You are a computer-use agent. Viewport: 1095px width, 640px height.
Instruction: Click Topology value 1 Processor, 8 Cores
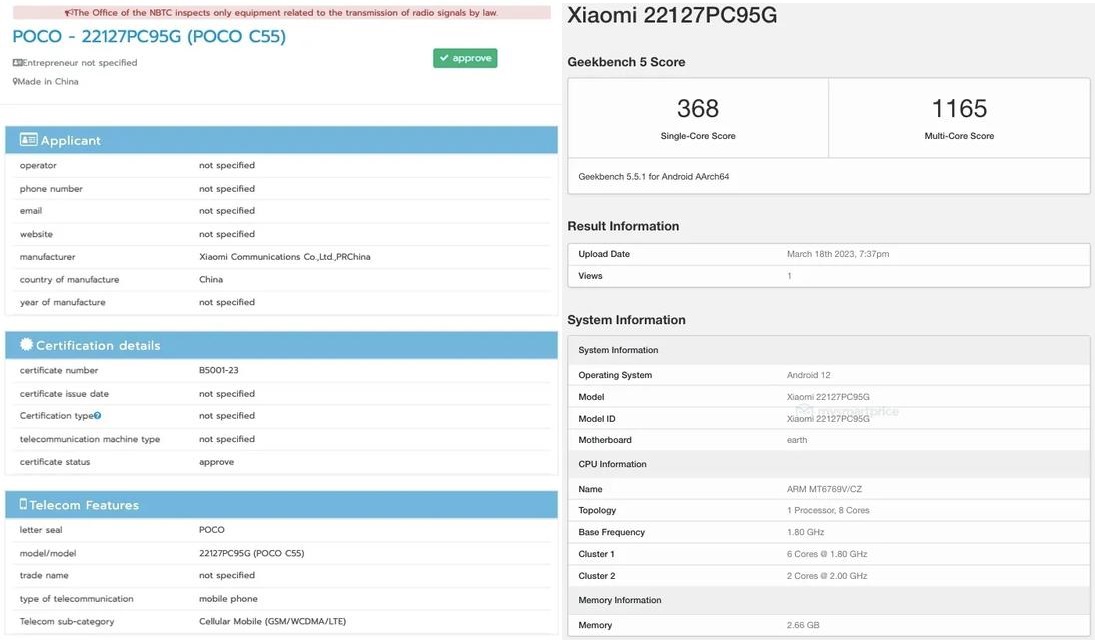pos(828,511)
